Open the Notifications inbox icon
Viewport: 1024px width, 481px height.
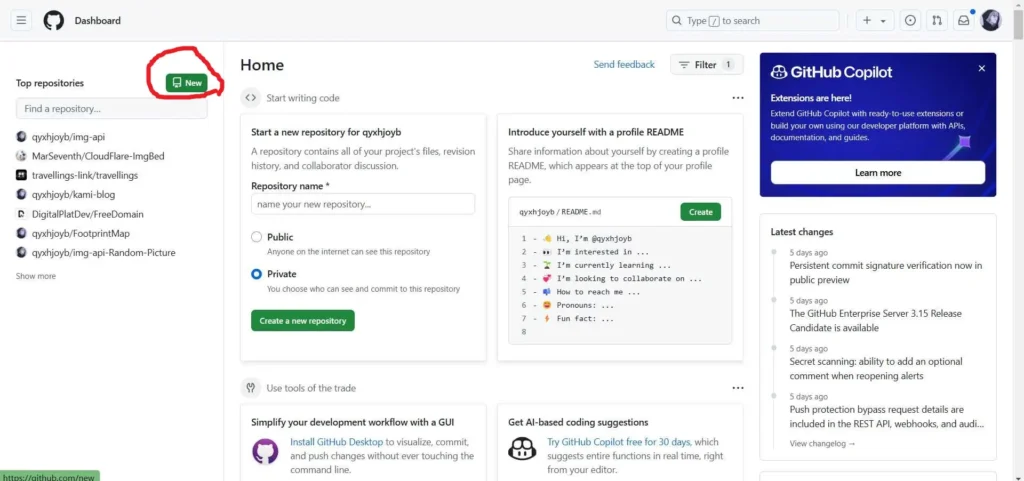[964, 20]
